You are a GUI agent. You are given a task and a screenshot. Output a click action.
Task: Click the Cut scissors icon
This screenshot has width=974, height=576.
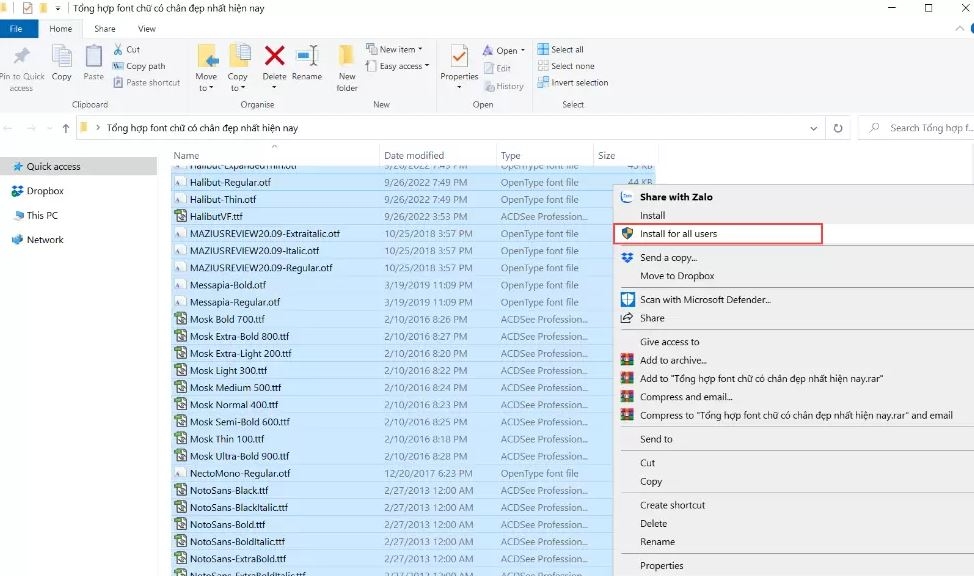(x=118, y=49)
